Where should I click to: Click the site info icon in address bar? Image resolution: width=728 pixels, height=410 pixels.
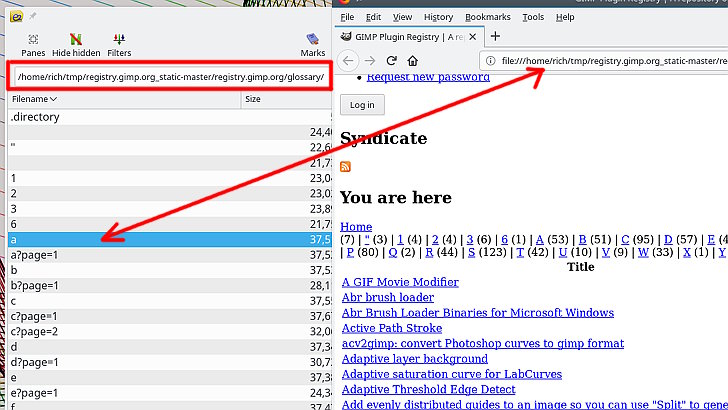(490, 61)
